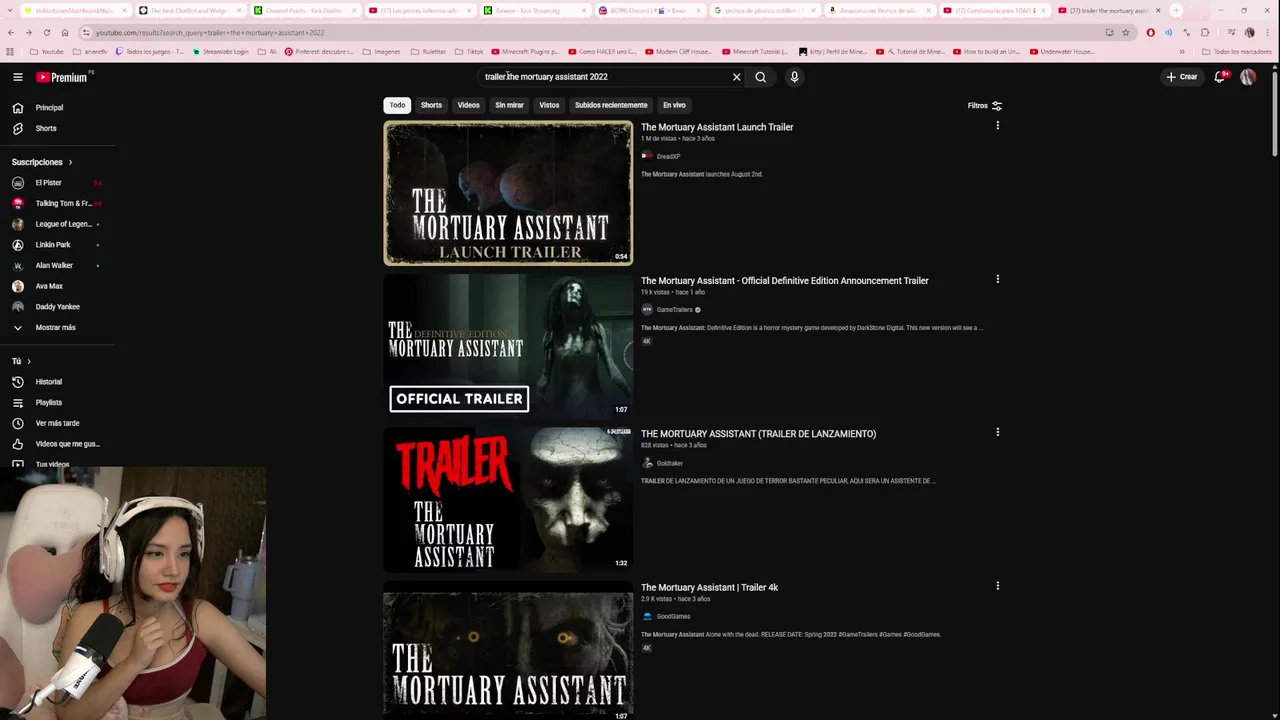Open Imagenes bookmark folder
The height and width of the screenshot is (720, 1280).
tap(381, 51)
